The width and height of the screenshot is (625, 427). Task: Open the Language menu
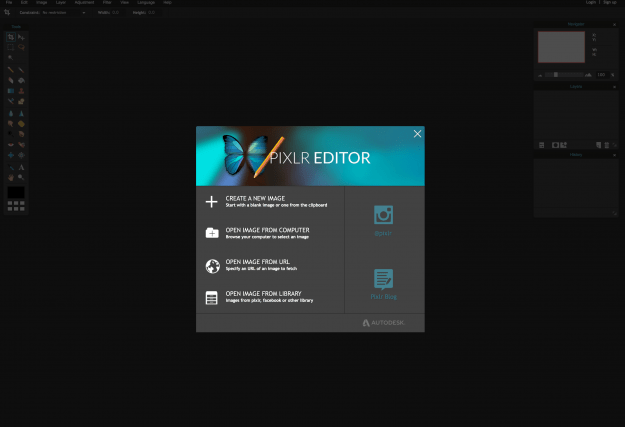click(x=146, y=2)
